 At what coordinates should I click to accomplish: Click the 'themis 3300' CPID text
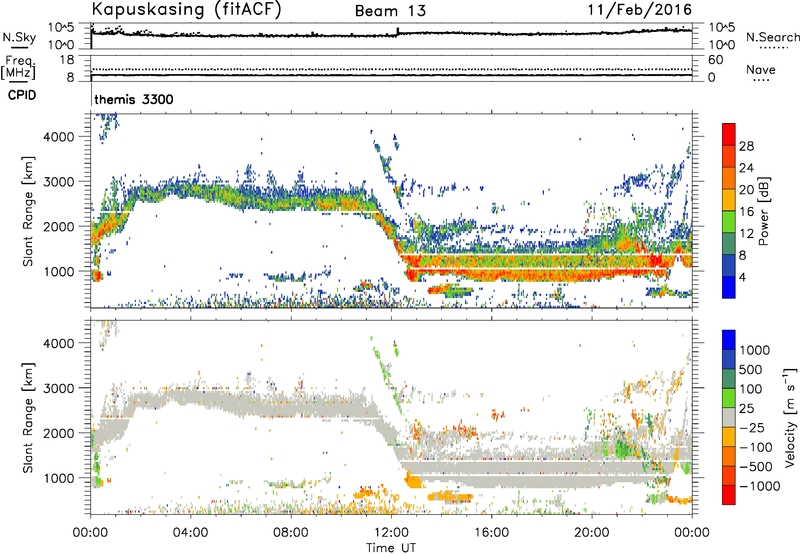tap(134, 99)
